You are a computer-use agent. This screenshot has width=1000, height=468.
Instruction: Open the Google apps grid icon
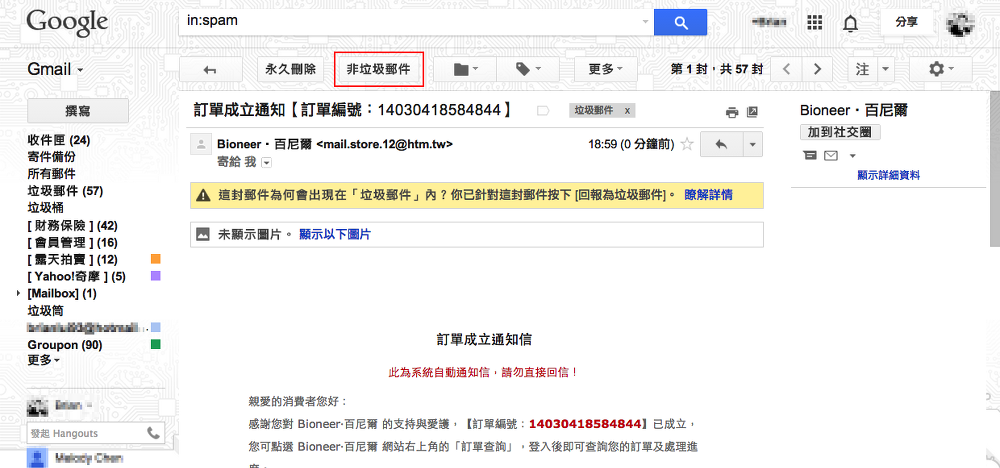tap(814, 24)
